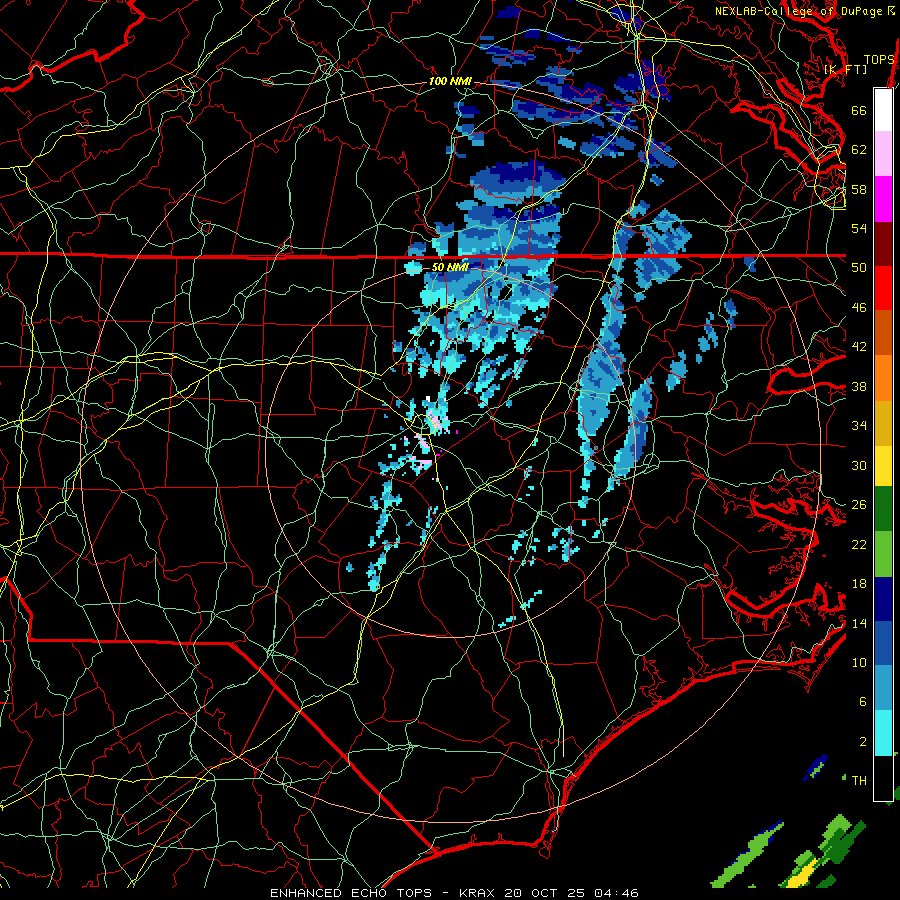Image resolution: width=900 pixels, height=900 pixels.
Task: Click the 'KRAX' radar site identifier
Action: point(478,893)
